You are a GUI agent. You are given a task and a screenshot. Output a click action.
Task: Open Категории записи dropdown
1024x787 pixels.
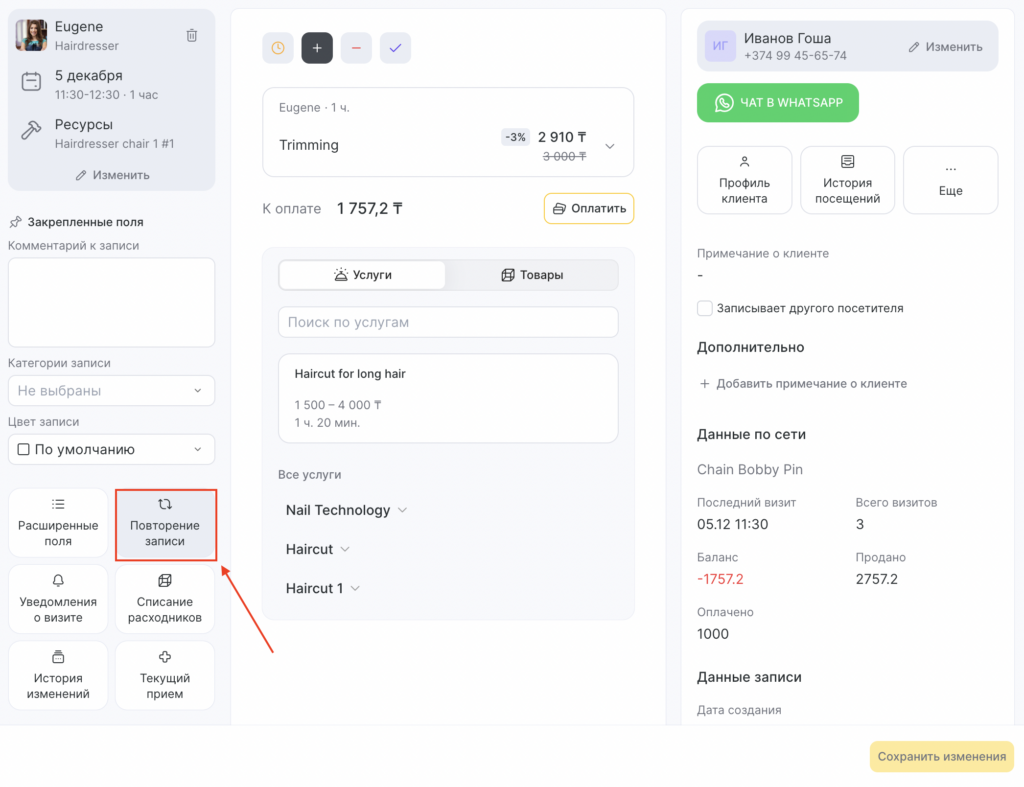click(111, 391)
